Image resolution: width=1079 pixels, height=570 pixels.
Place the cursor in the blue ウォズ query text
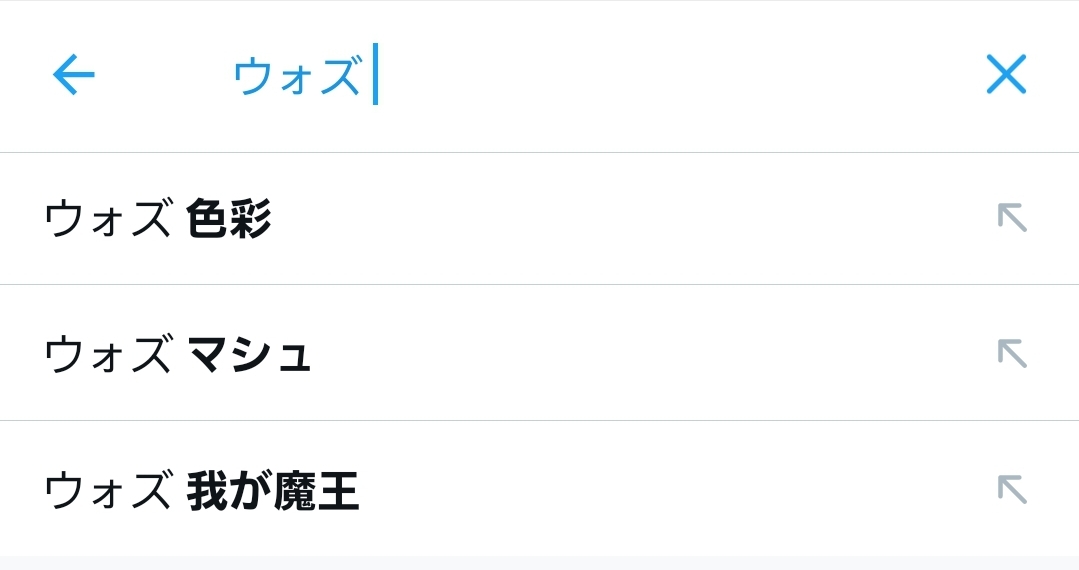(296, 76)
